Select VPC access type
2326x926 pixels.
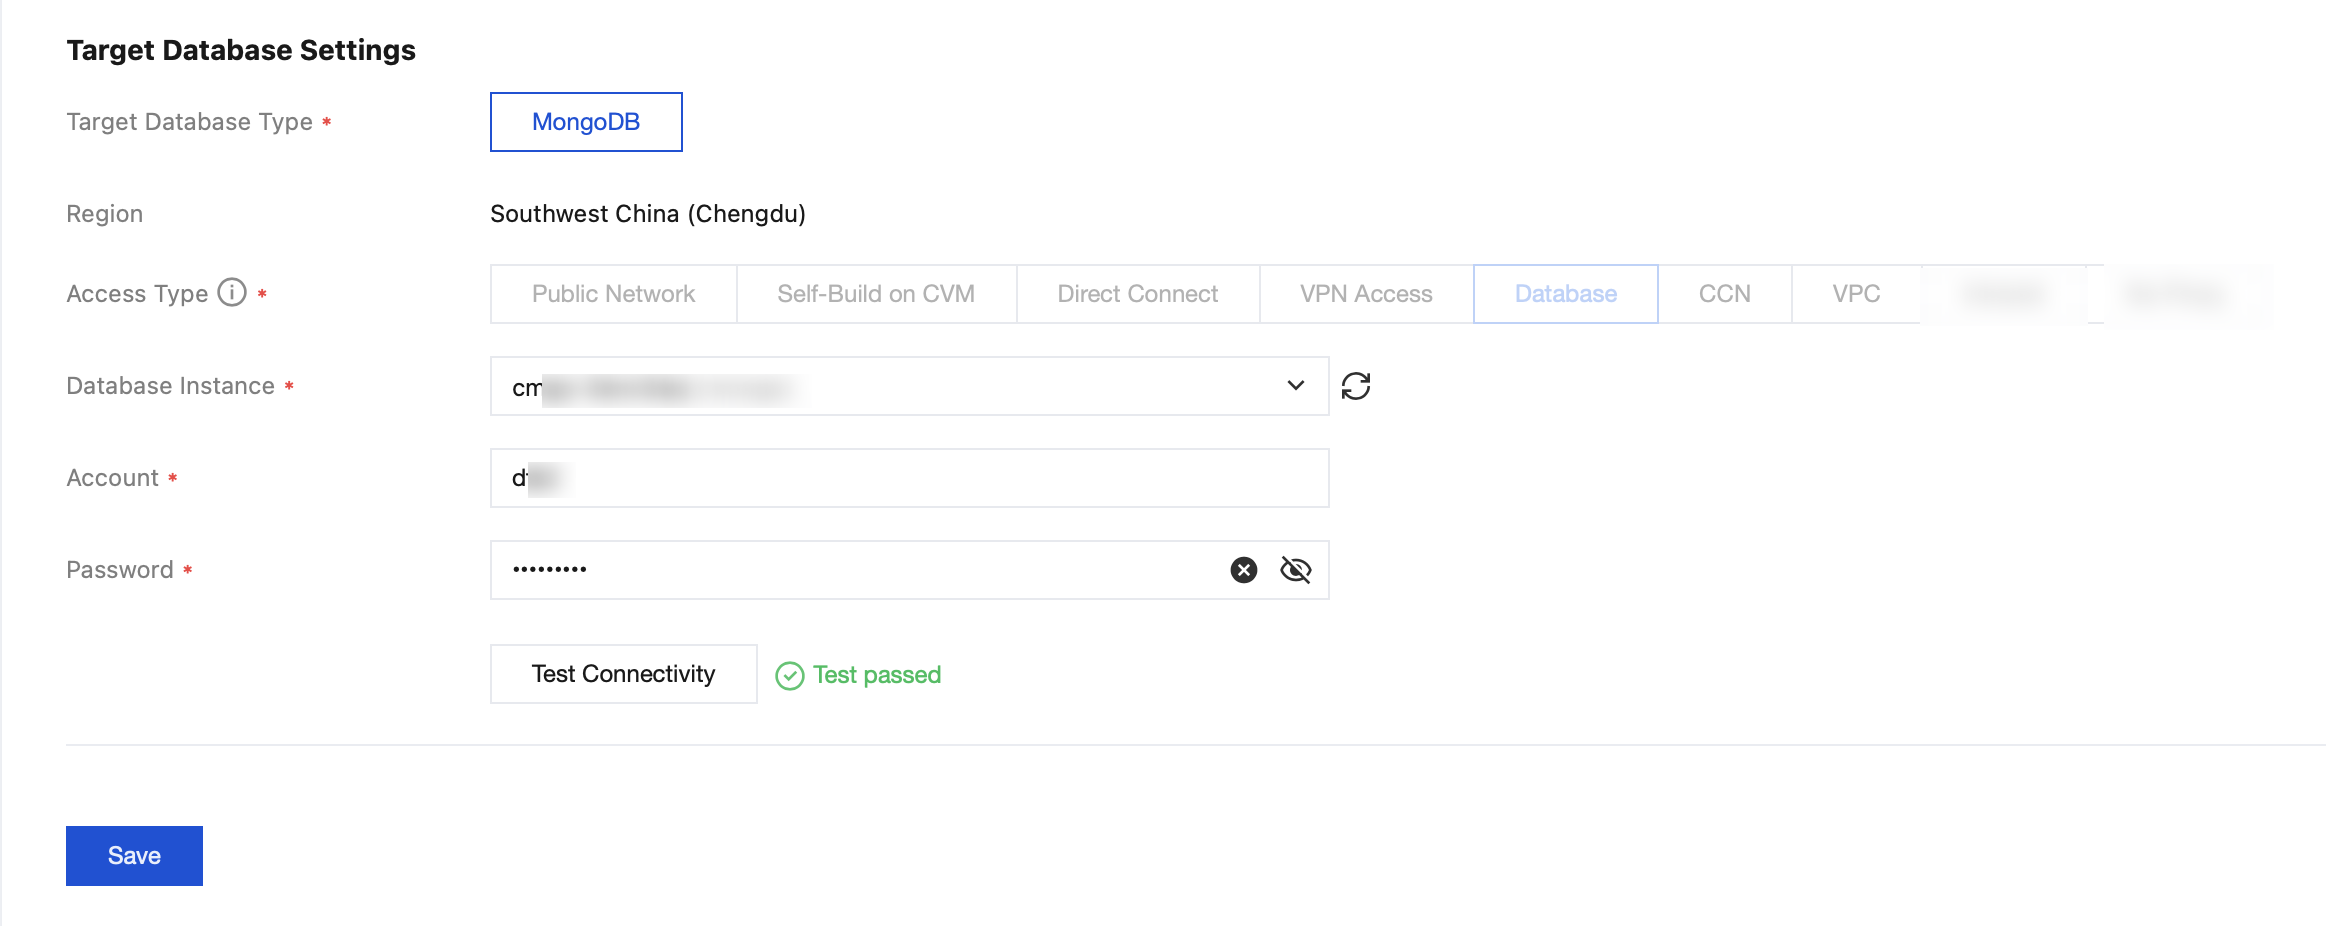point(1856,294)
